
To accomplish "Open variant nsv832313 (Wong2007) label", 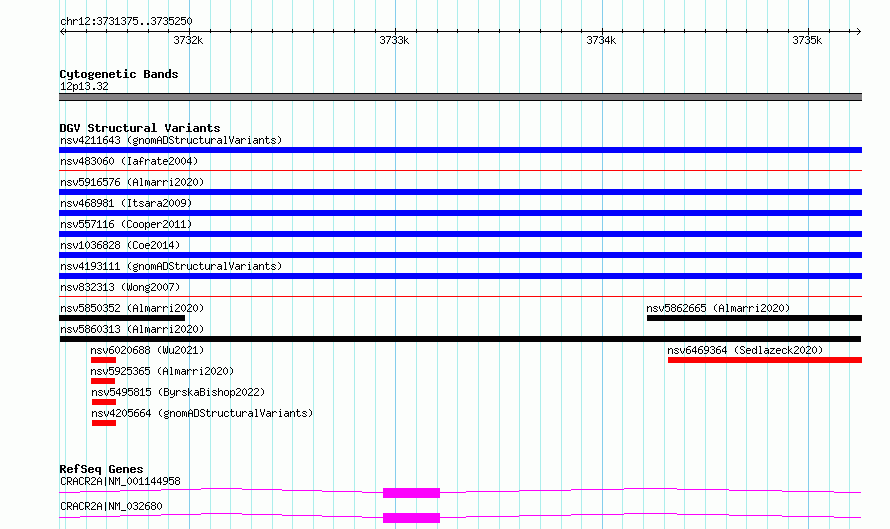I will [120, 287].
